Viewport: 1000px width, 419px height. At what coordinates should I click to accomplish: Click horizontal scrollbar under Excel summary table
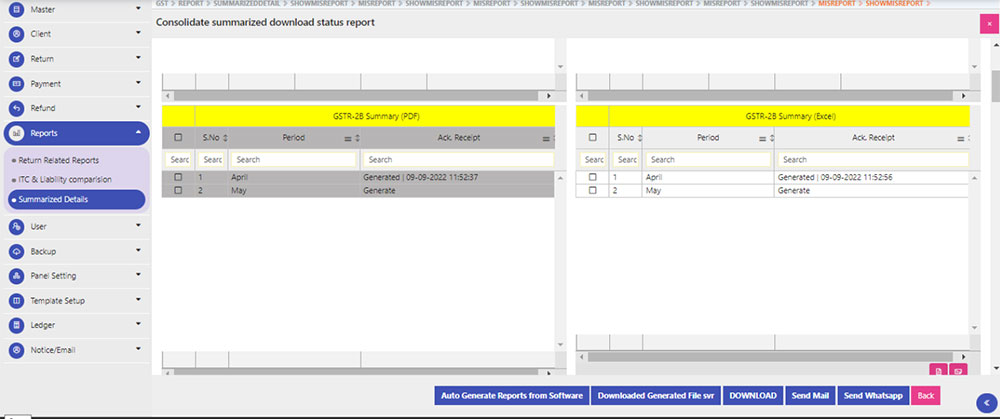(x=770, y=355)
